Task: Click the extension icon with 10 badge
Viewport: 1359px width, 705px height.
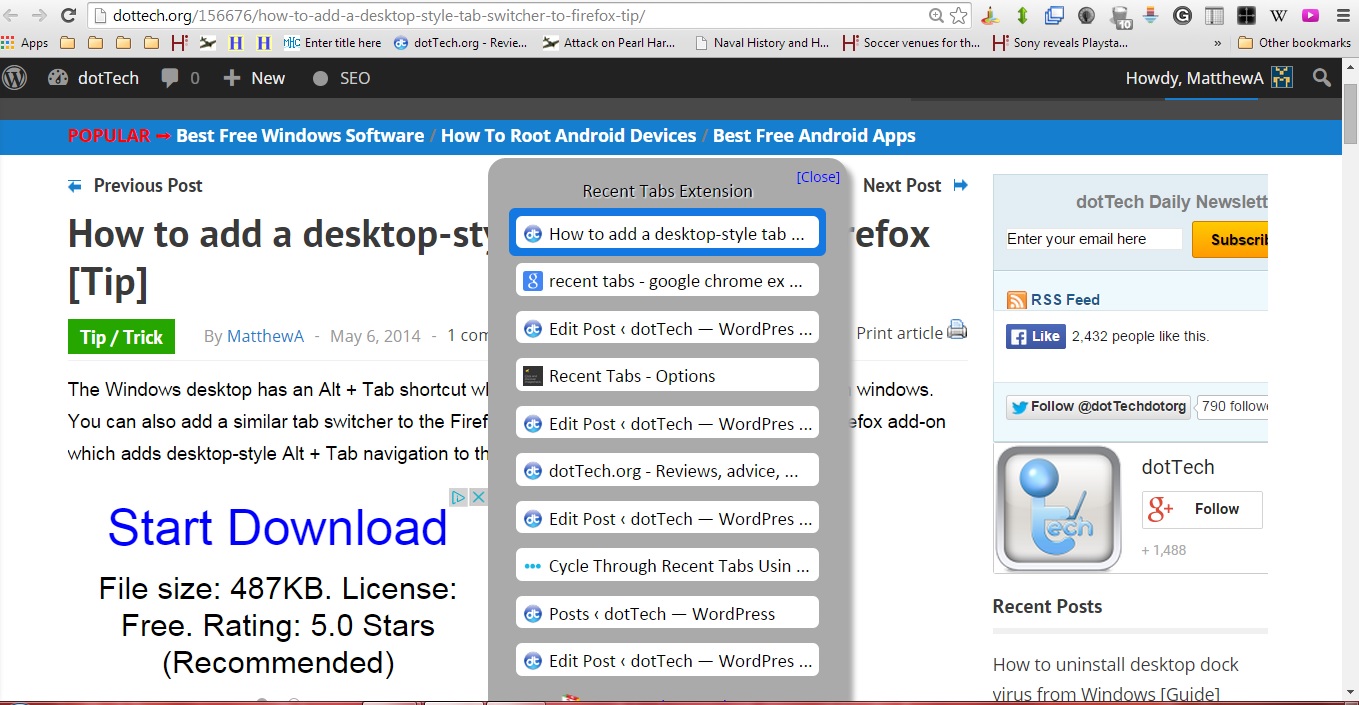Action: tap(1119, 16)
